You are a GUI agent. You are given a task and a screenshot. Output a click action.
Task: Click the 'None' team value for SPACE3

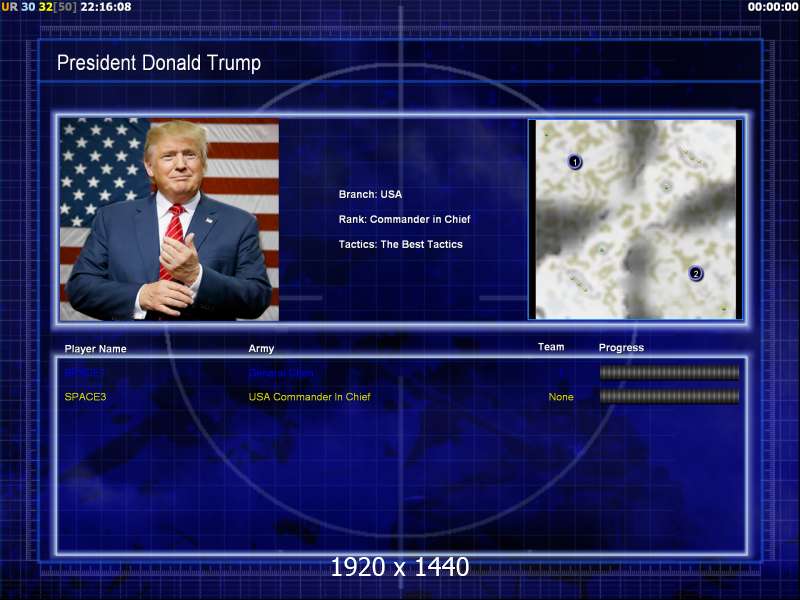click(x=561, y=397)
